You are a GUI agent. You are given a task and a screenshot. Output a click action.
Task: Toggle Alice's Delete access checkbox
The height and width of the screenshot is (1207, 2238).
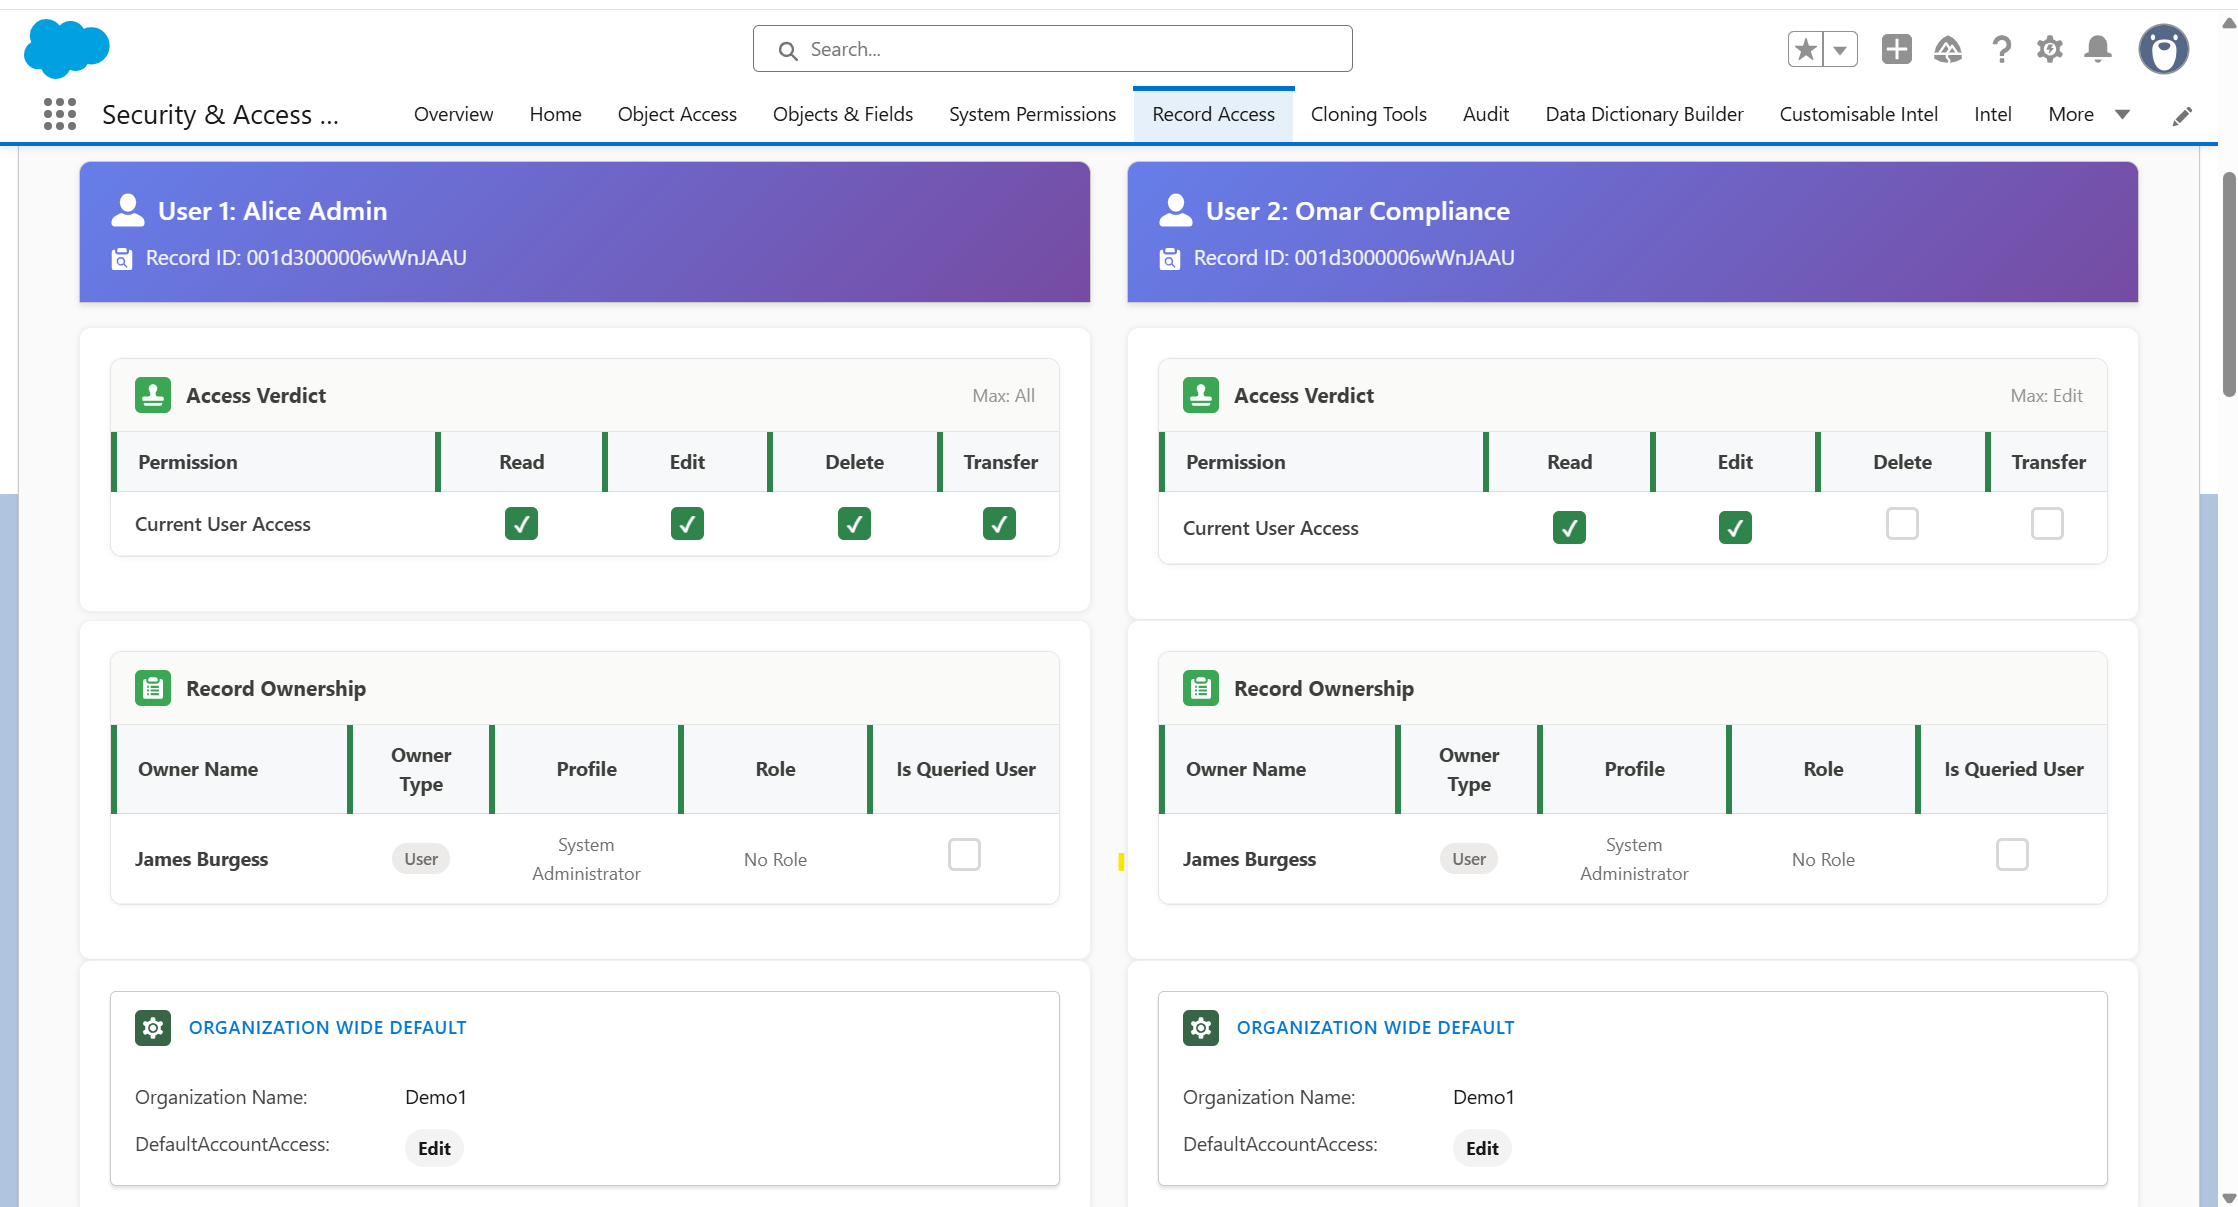854,523
